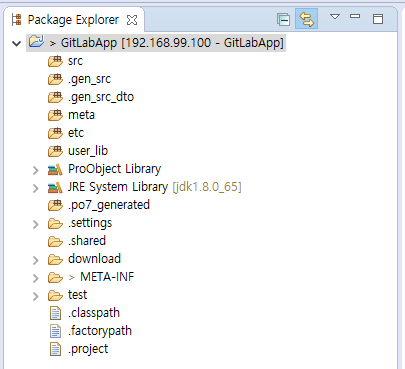The image size is (405, 369).
Task: Select the src source folder
Action: point(75,61)
